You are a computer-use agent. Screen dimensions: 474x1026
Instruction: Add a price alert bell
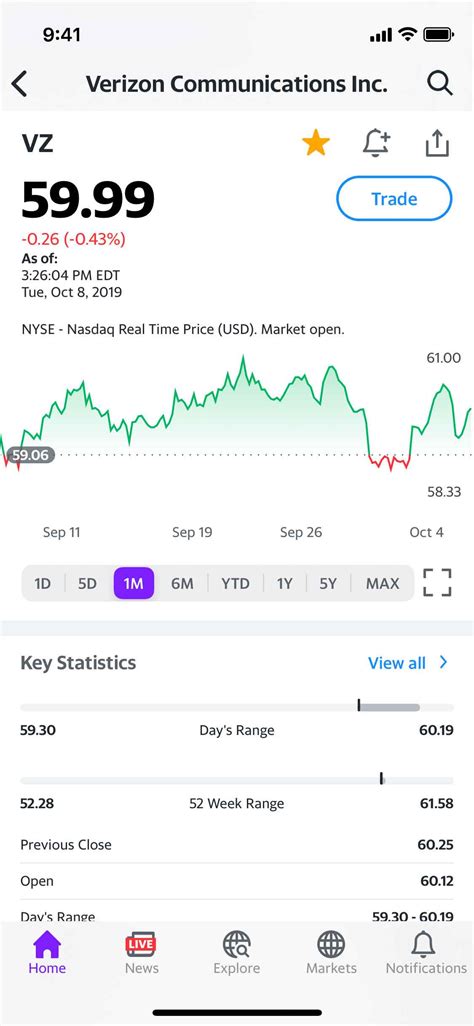coord(376,143)
